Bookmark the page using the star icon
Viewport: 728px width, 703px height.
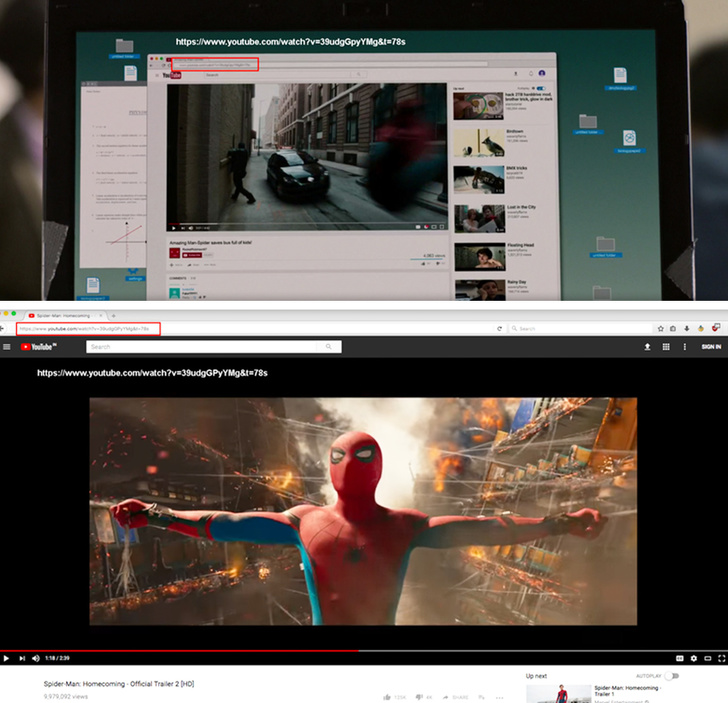(x=660, y=328)
